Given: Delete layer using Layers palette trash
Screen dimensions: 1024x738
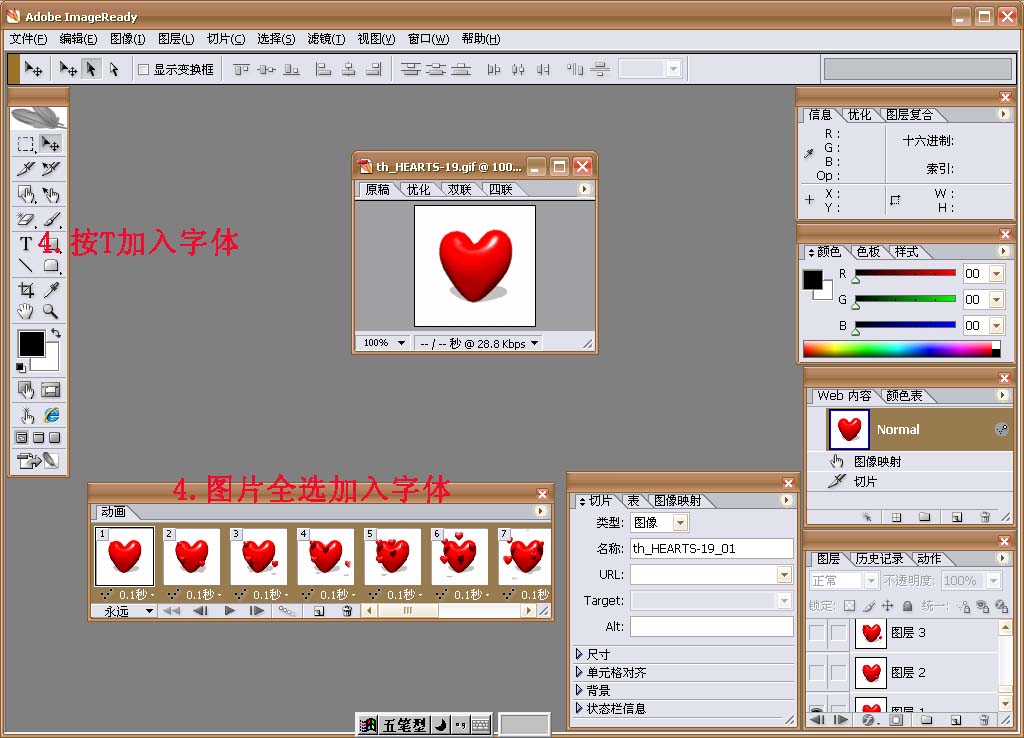Looking at the screenshot, I should 984,720.
